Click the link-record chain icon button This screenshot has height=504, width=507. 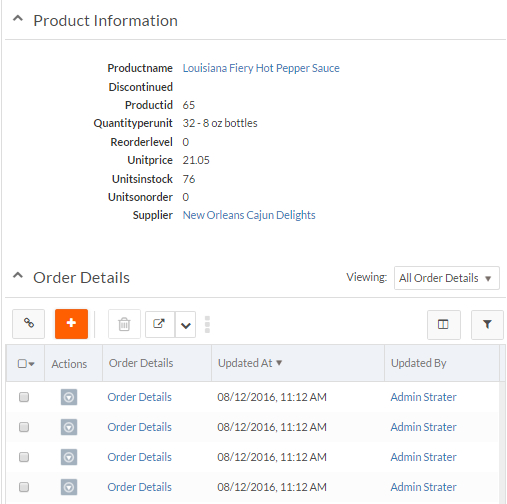[28, 324]
